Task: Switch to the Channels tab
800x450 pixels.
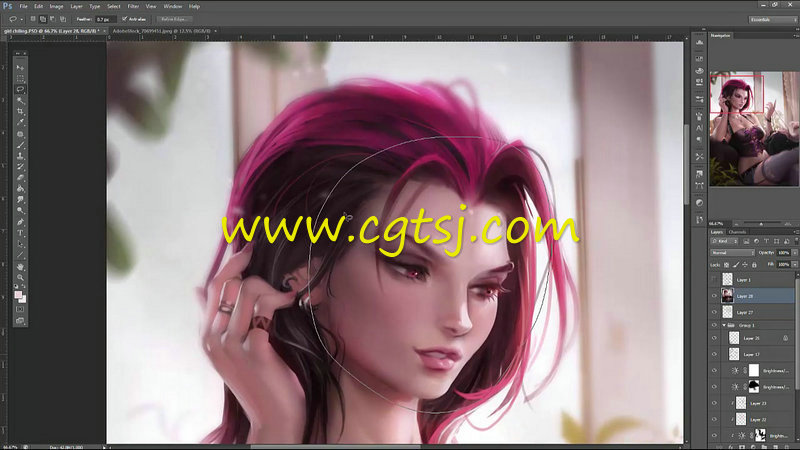Action: 737,232
